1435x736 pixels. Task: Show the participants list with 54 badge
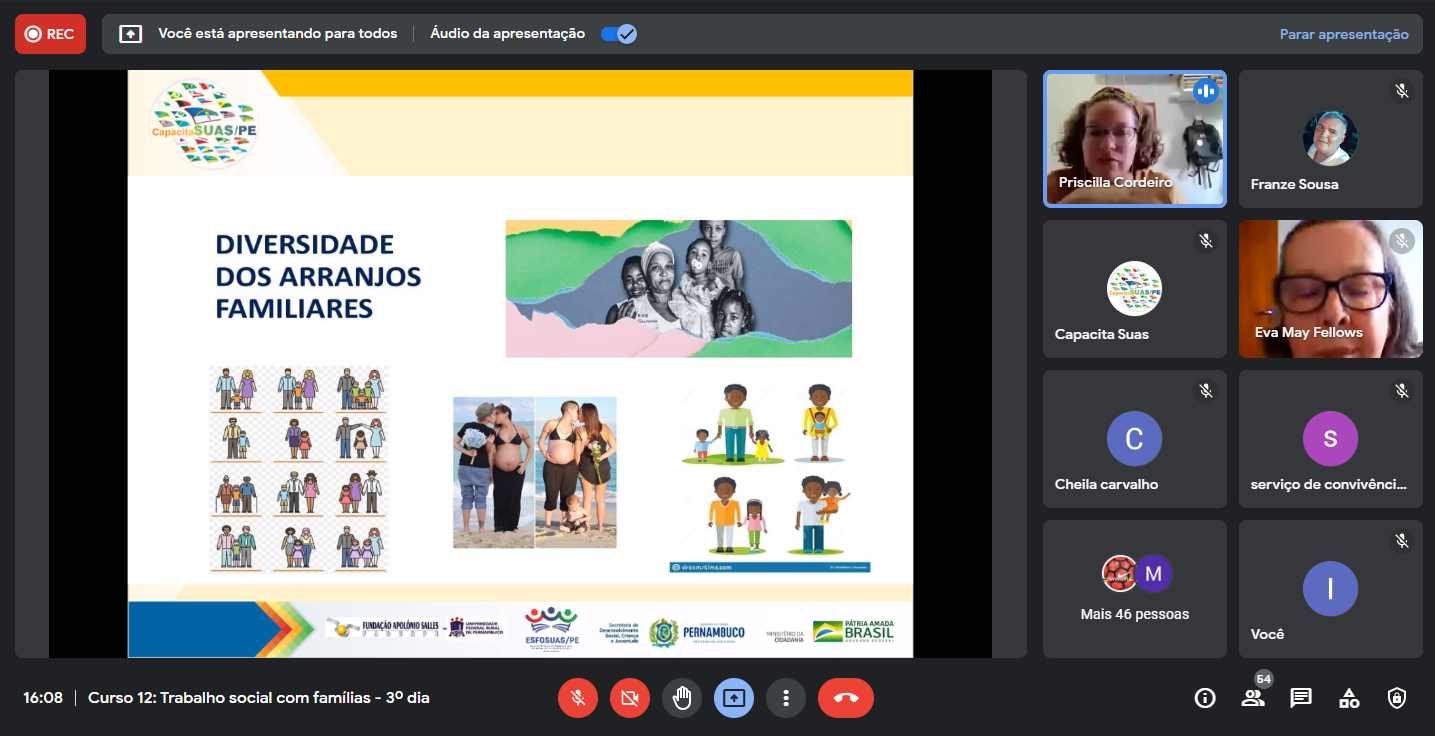point(1253,698)
